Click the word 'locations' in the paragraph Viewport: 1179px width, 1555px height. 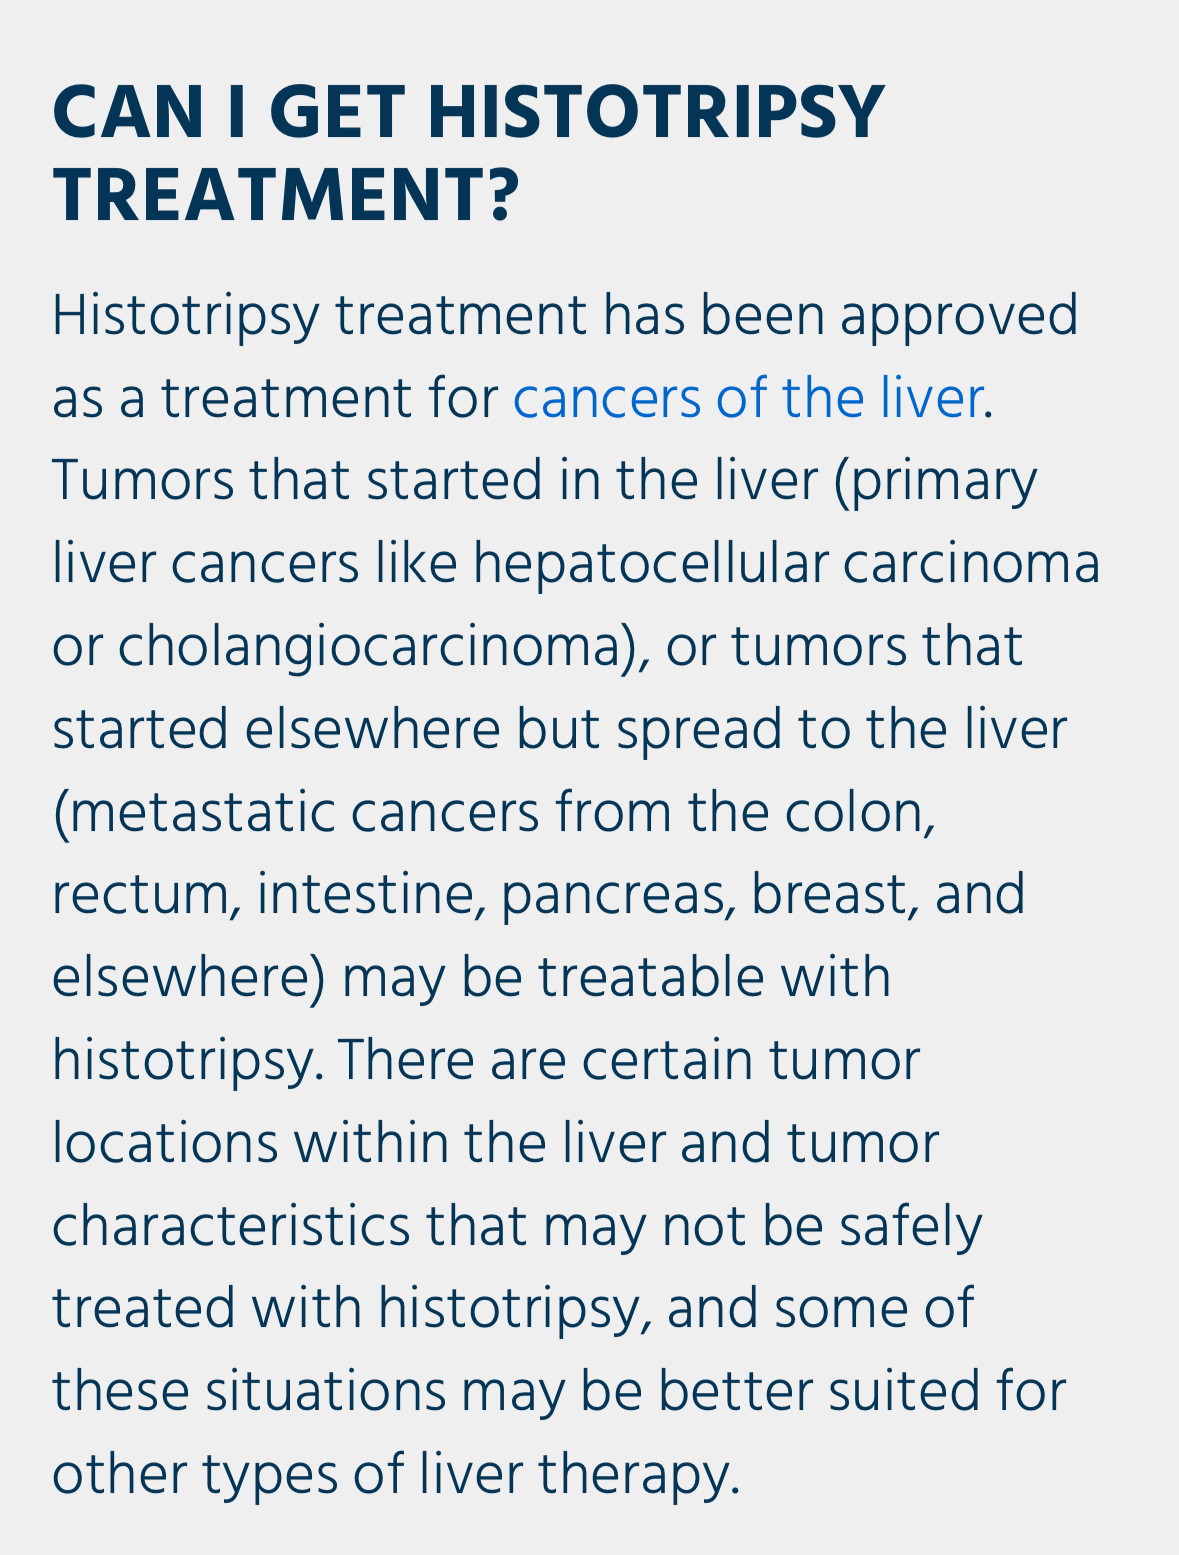tap(165, 1143)
